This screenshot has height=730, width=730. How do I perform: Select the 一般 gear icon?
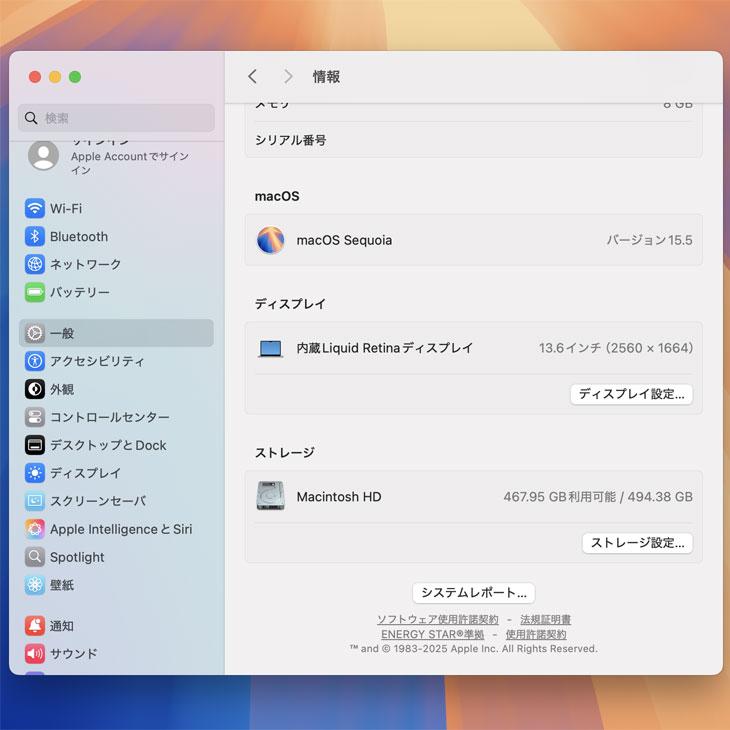tap(34, 333)
